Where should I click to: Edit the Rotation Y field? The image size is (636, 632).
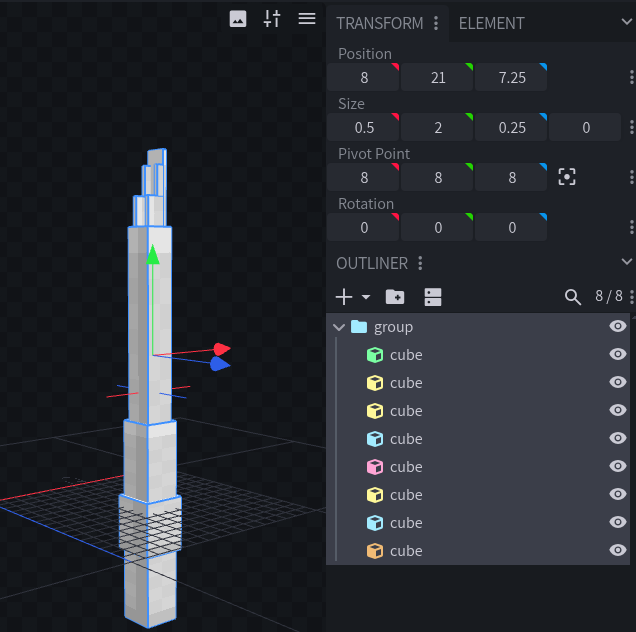coord(437,227)
